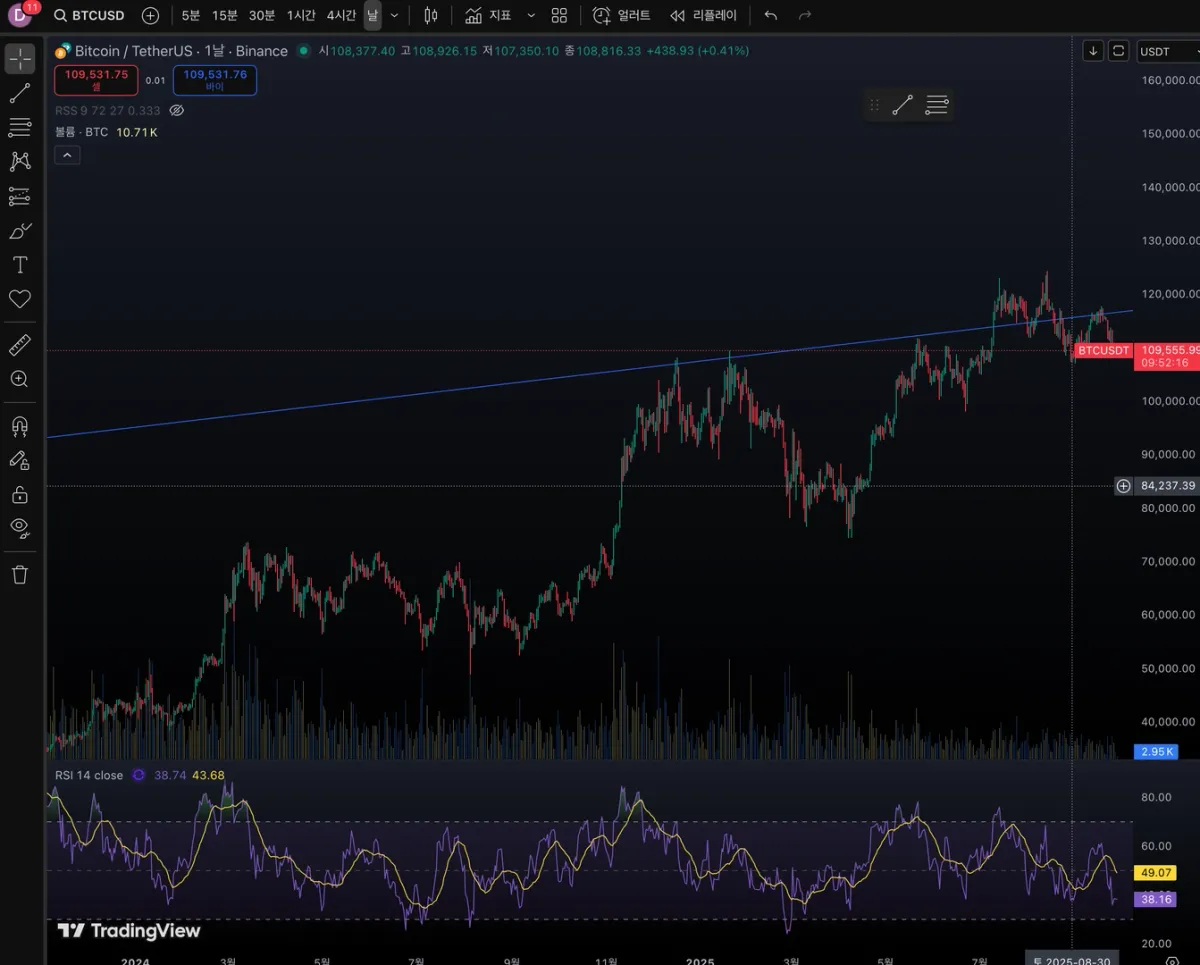
Task: Open the USDT currency dropdown
Action: pos(1167,51)
